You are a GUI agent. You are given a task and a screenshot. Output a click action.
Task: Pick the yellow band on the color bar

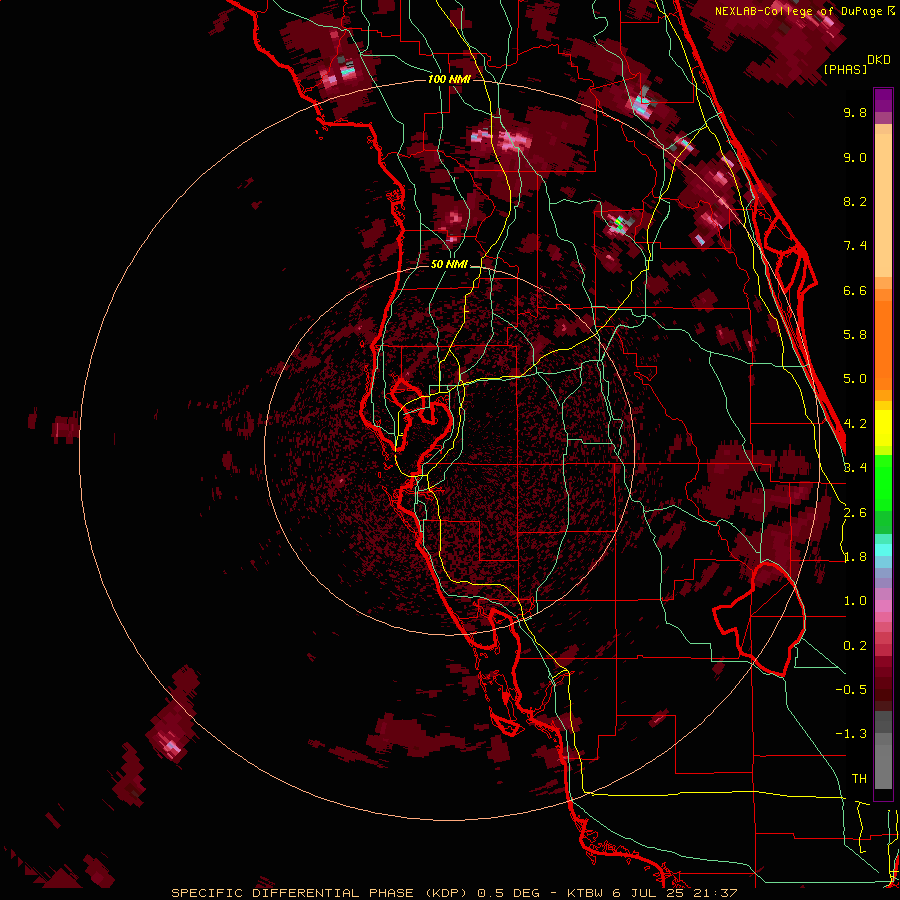883,428
